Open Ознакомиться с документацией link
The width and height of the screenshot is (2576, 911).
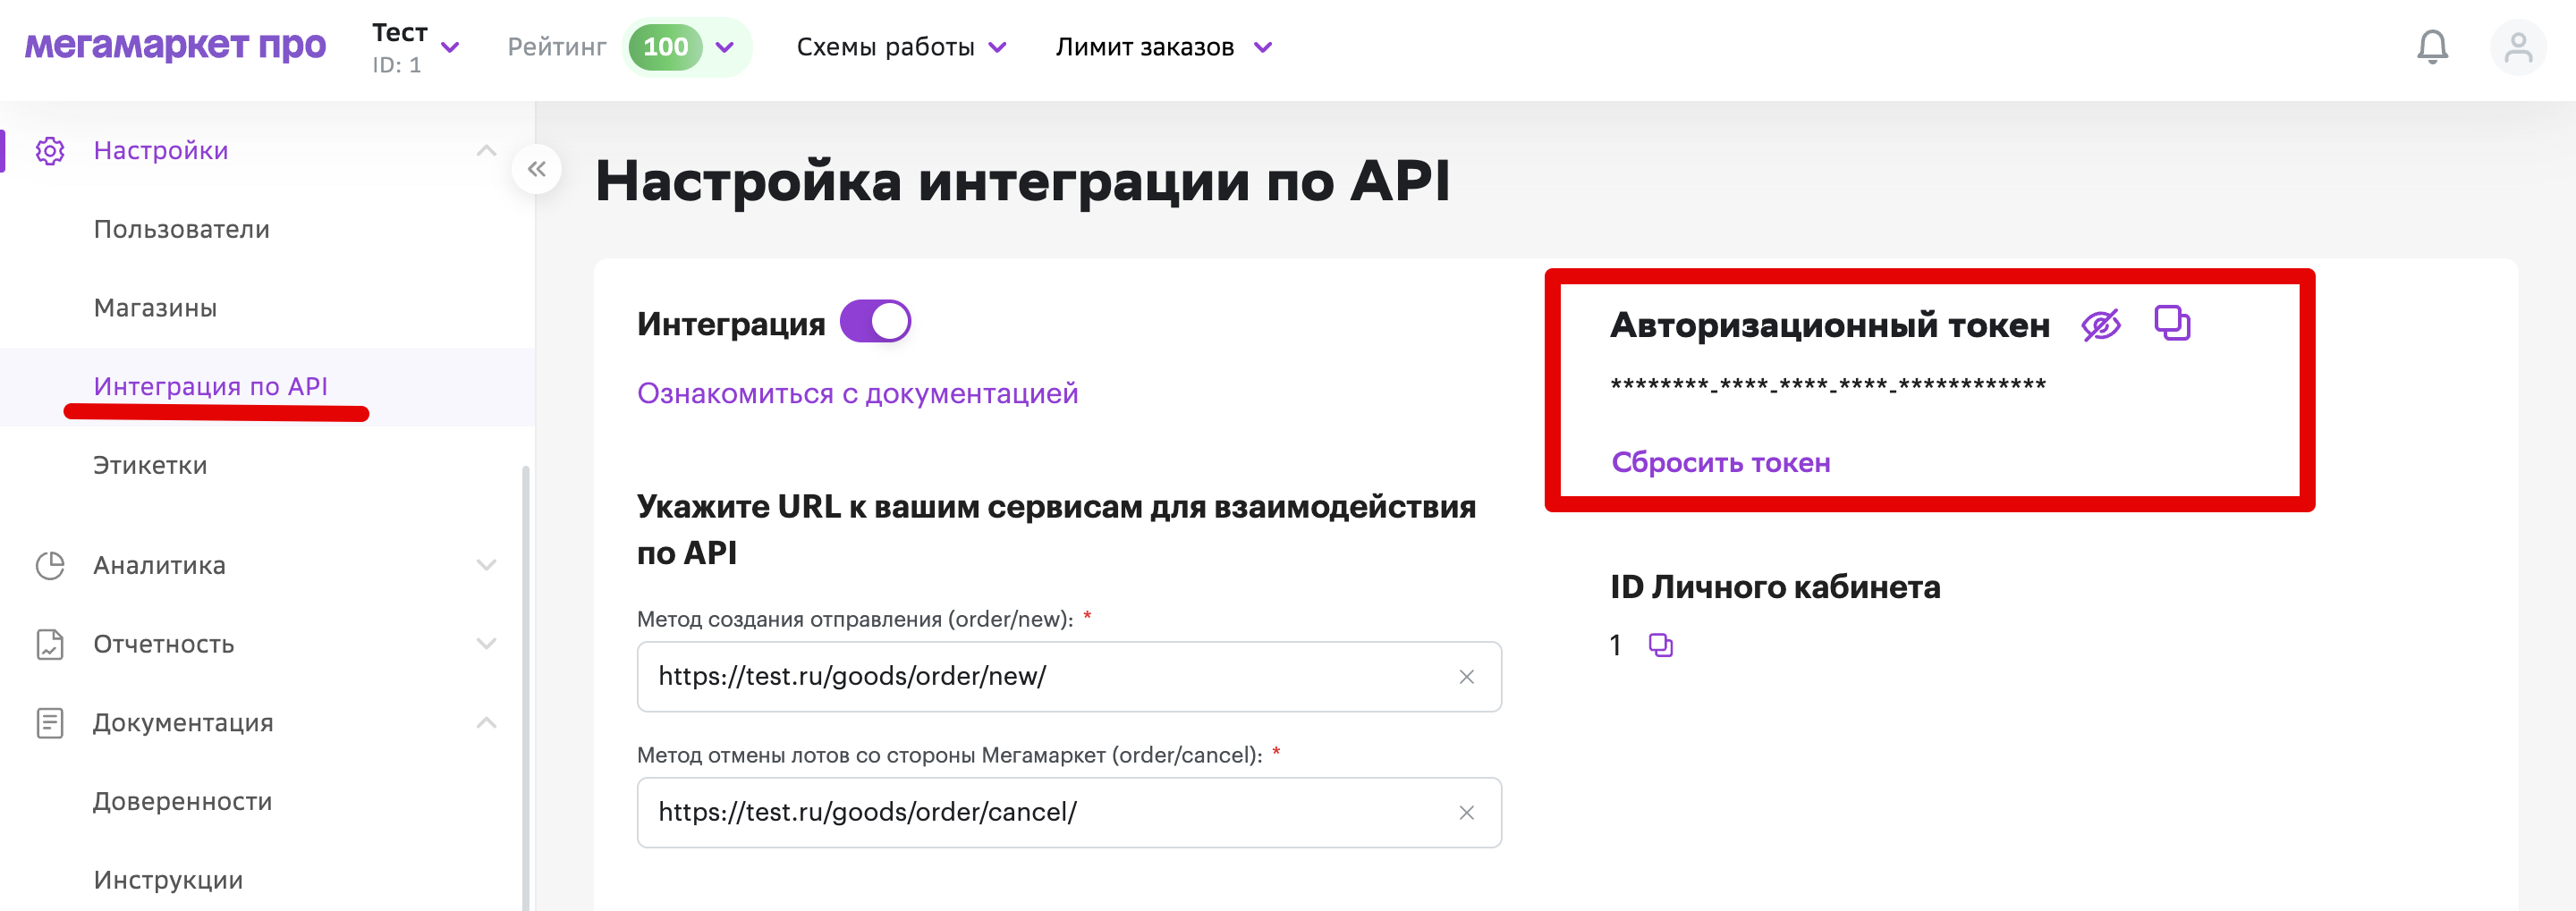857,393
